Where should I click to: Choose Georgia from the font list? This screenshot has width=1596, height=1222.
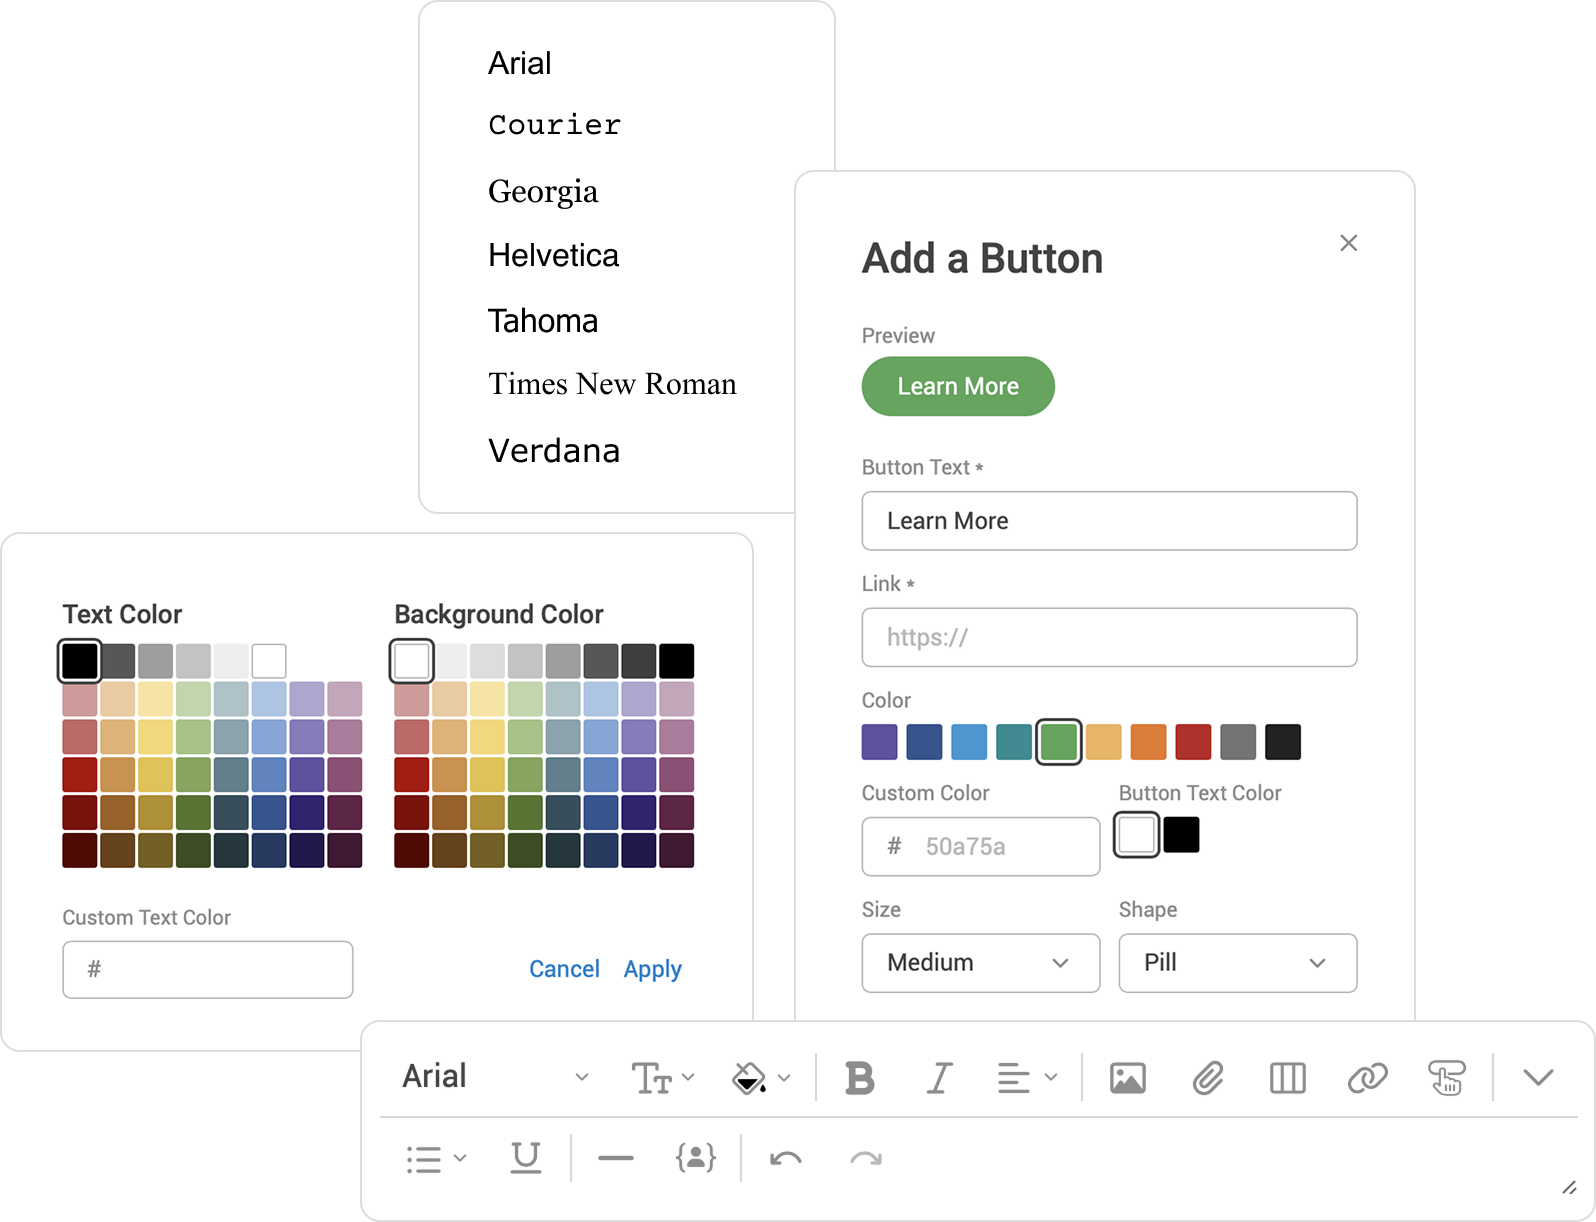[x=543, y=191]
